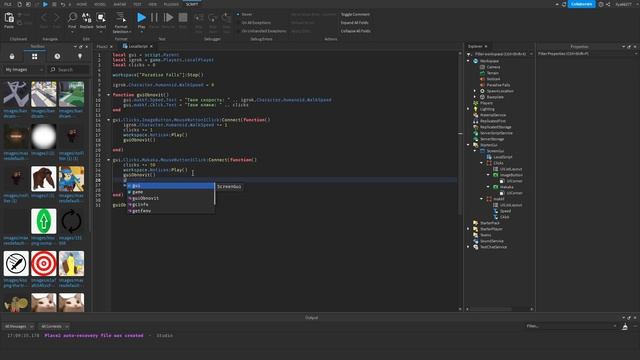The height and width of the screenshot is (360, 640).
Task: Click the Stop test square icon
Action: [183, 18]
